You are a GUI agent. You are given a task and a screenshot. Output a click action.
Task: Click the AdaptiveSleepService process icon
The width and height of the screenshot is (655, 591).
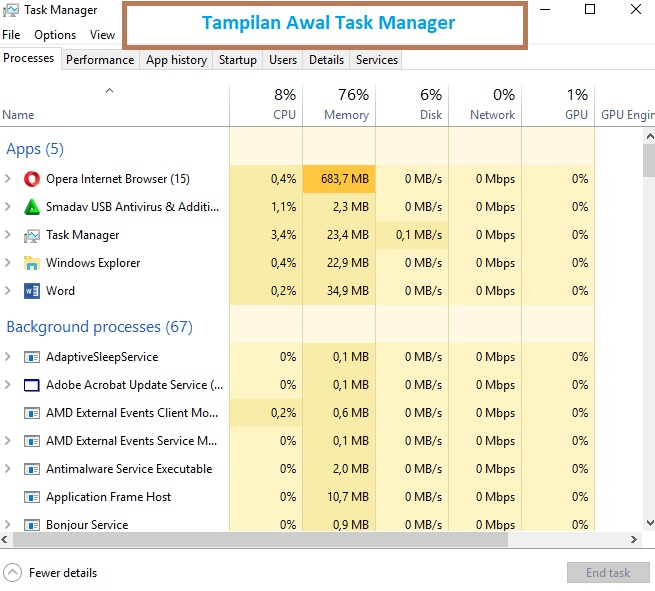point(32,357)
